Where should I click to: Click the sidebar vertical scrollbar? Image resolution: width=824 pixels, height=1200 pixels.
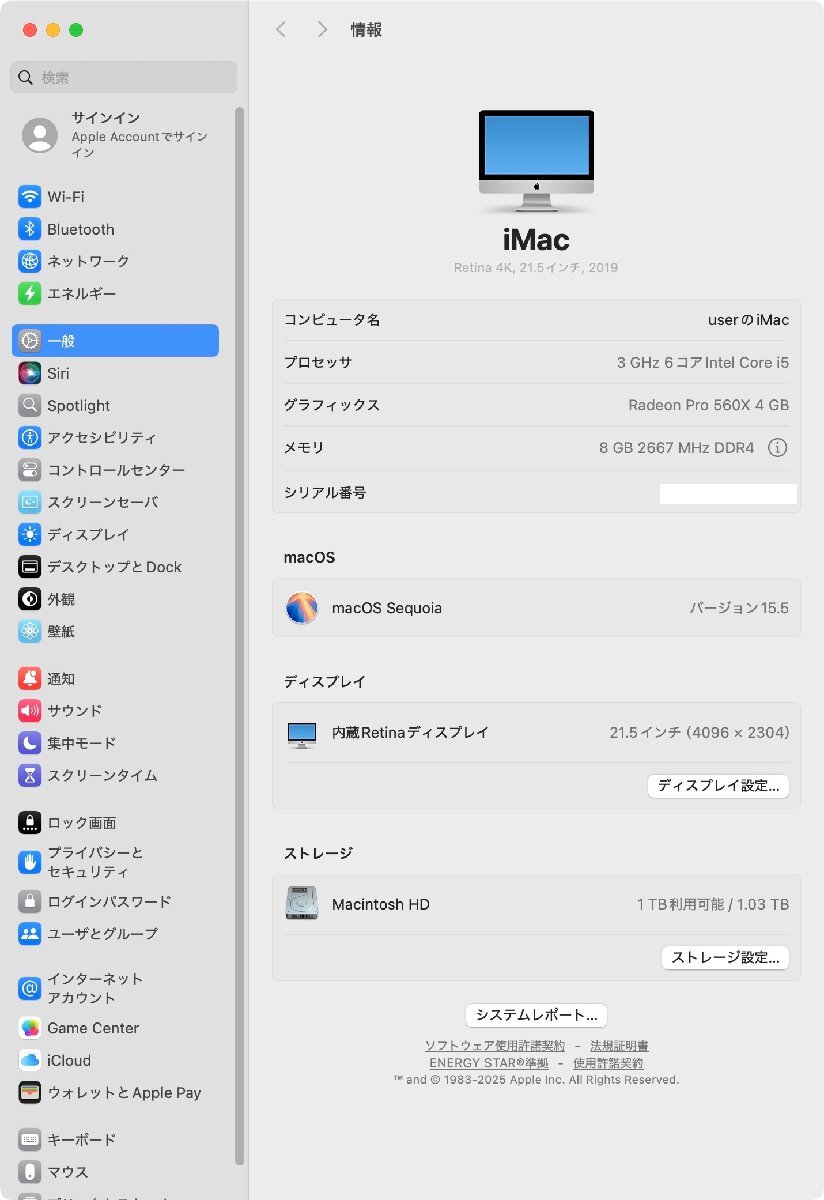(240, 635)
